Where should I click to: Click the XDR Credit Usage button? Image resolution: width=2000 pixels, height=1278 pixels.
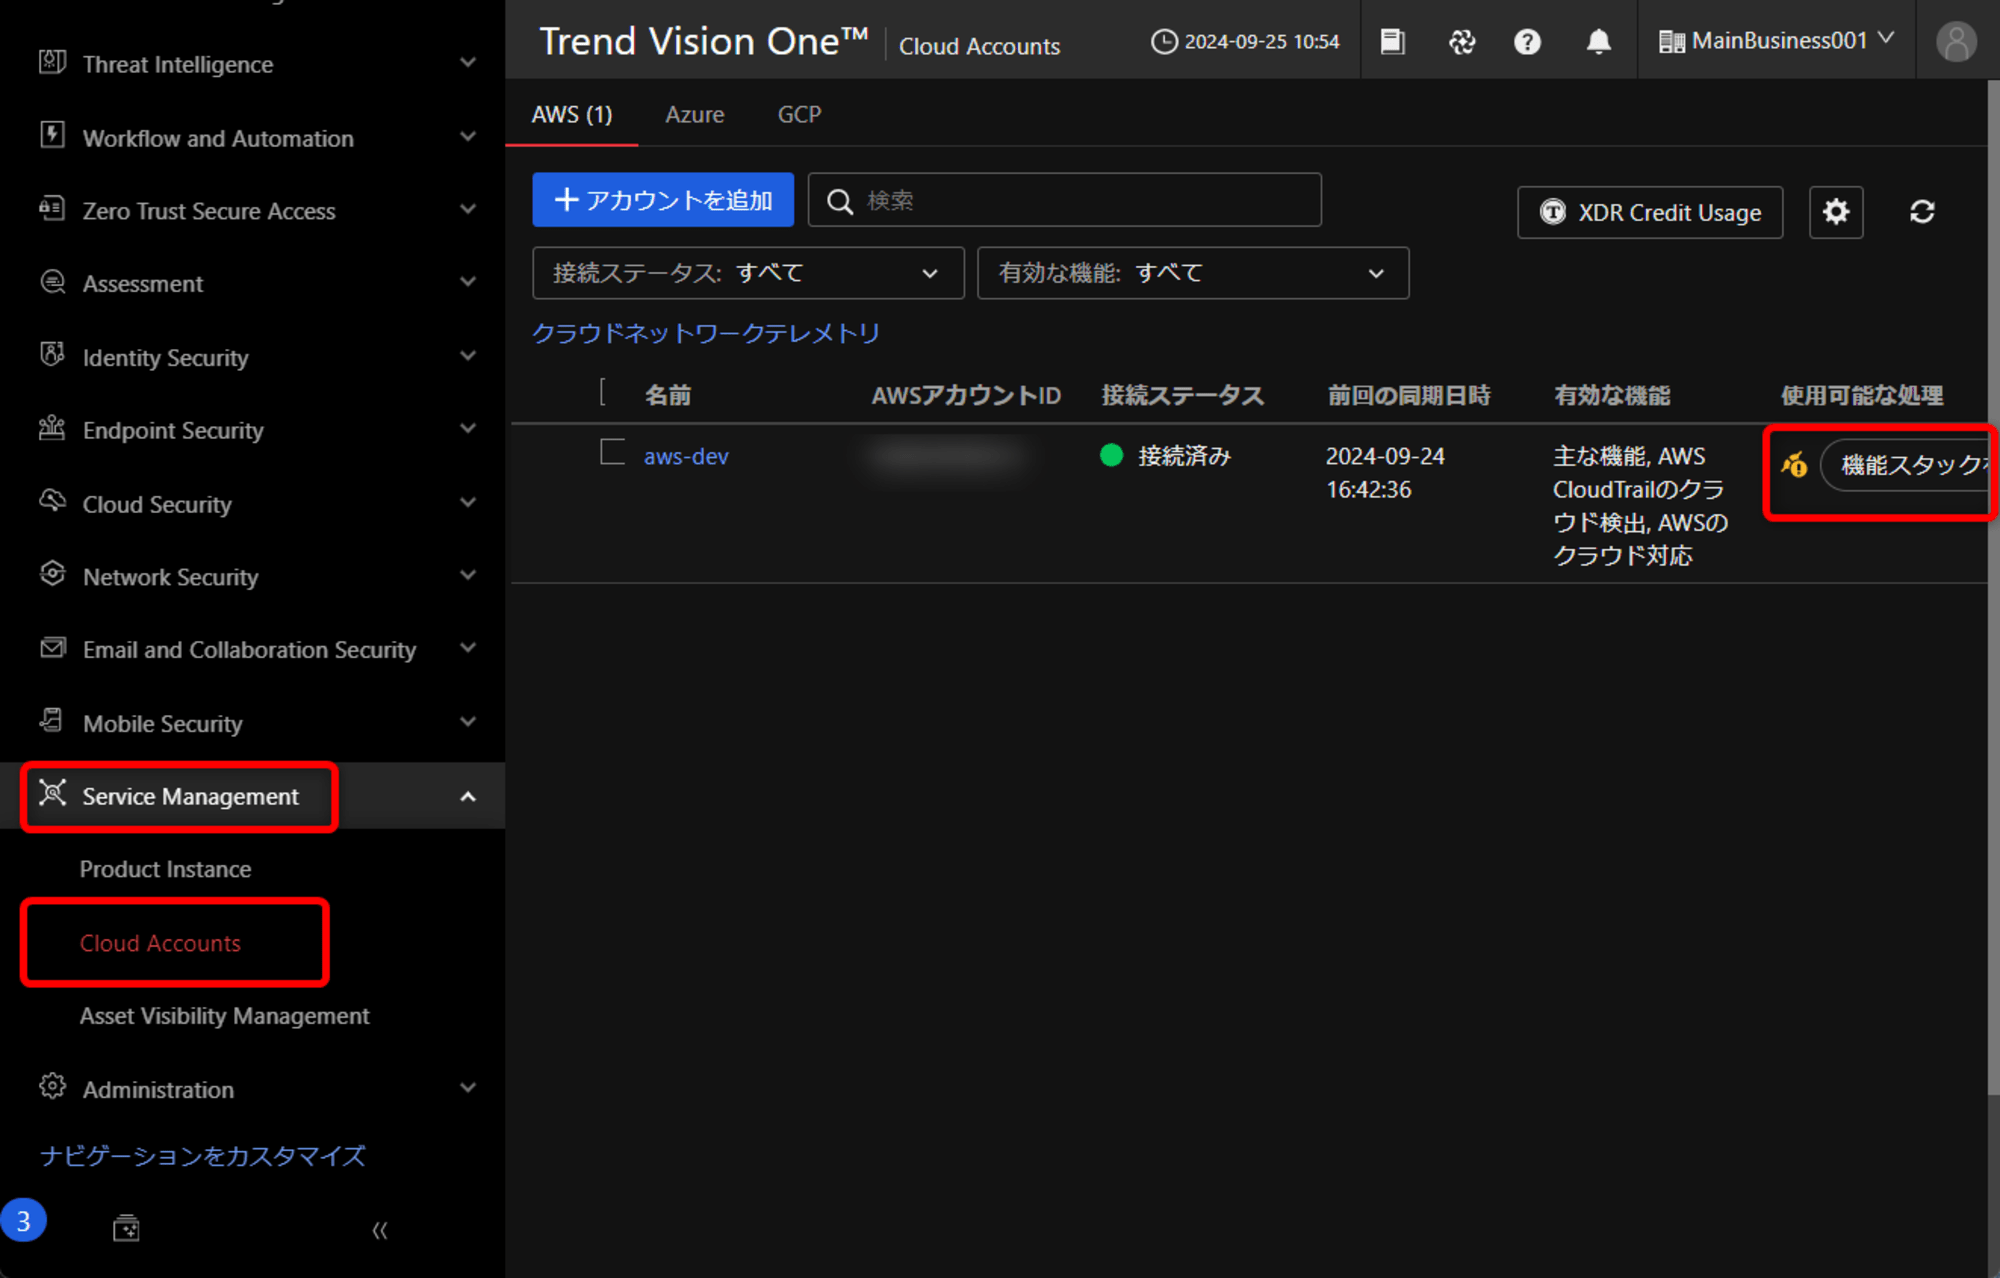click(1650, 212)
